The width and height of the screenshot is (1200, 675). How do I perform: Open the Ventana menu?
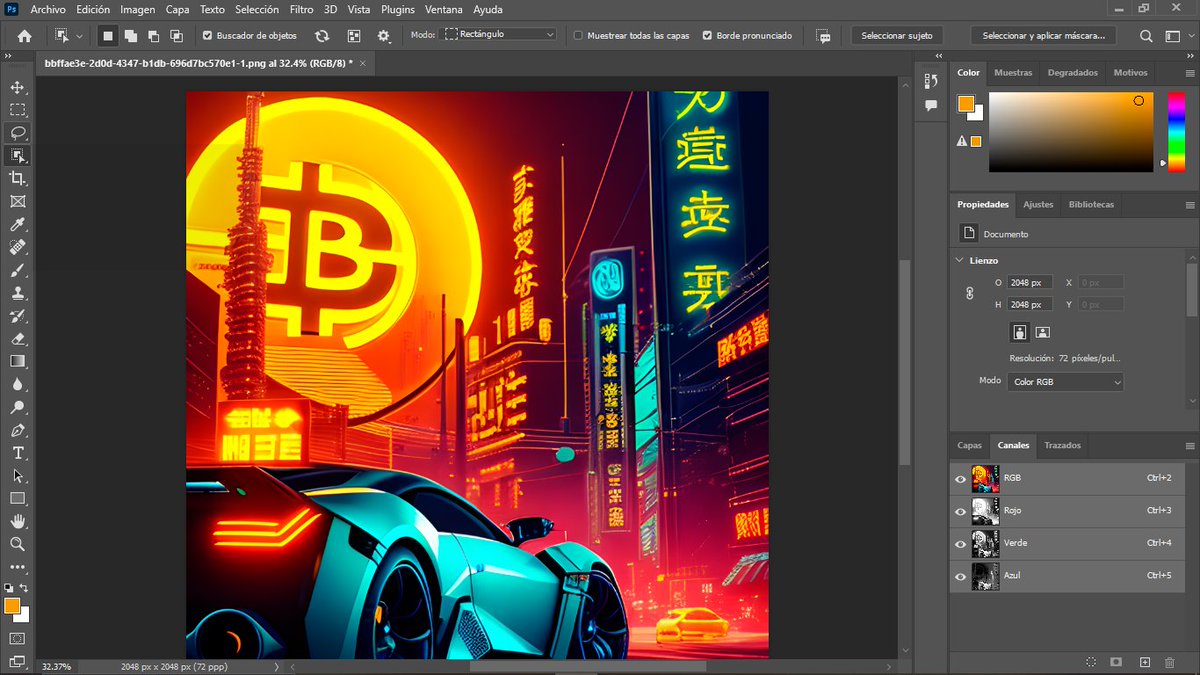tap(444, 9)
